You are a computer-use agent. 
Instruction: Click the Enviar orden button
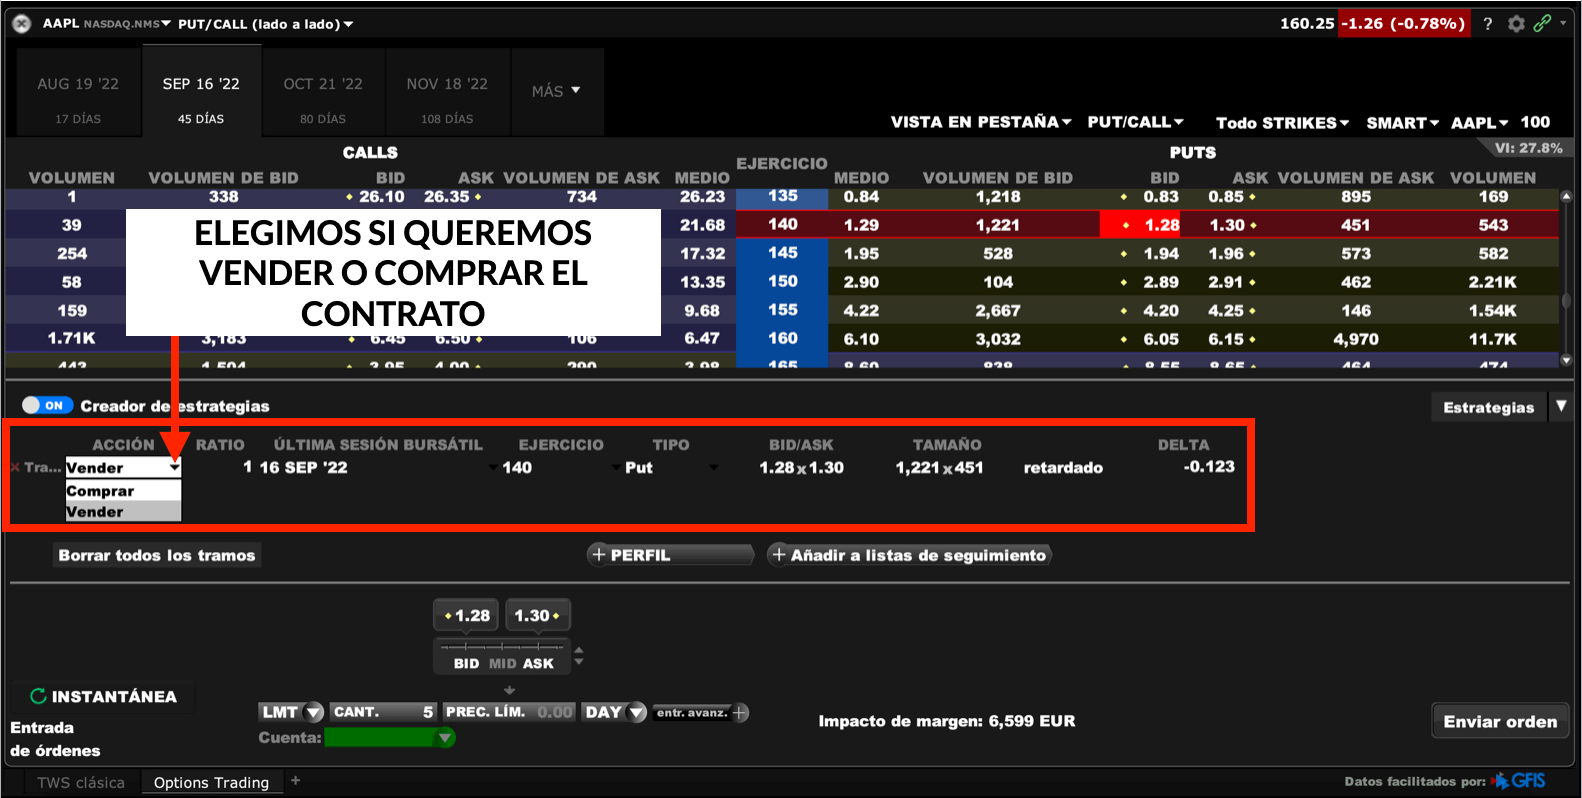[1500, 721]
